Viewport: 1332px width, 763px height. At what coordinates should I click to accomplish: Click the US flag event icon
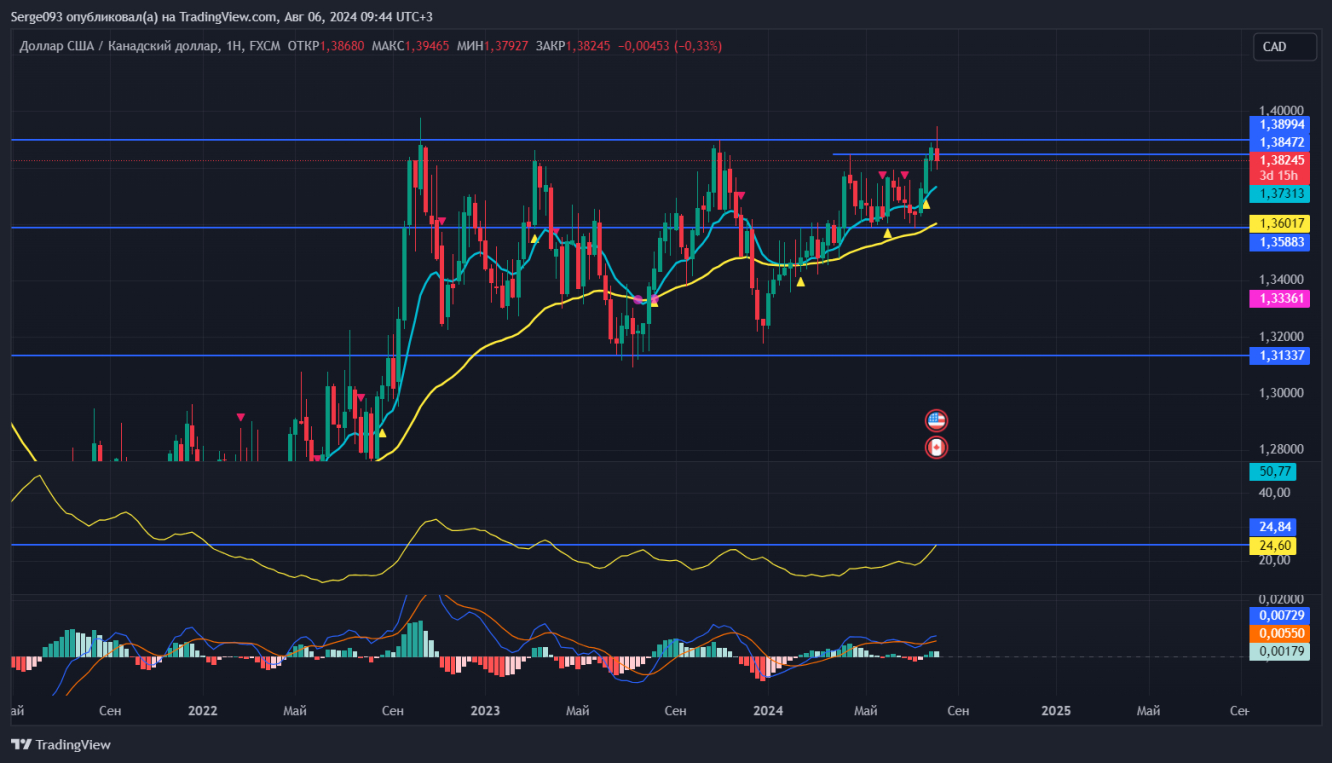tap(936, 420)
